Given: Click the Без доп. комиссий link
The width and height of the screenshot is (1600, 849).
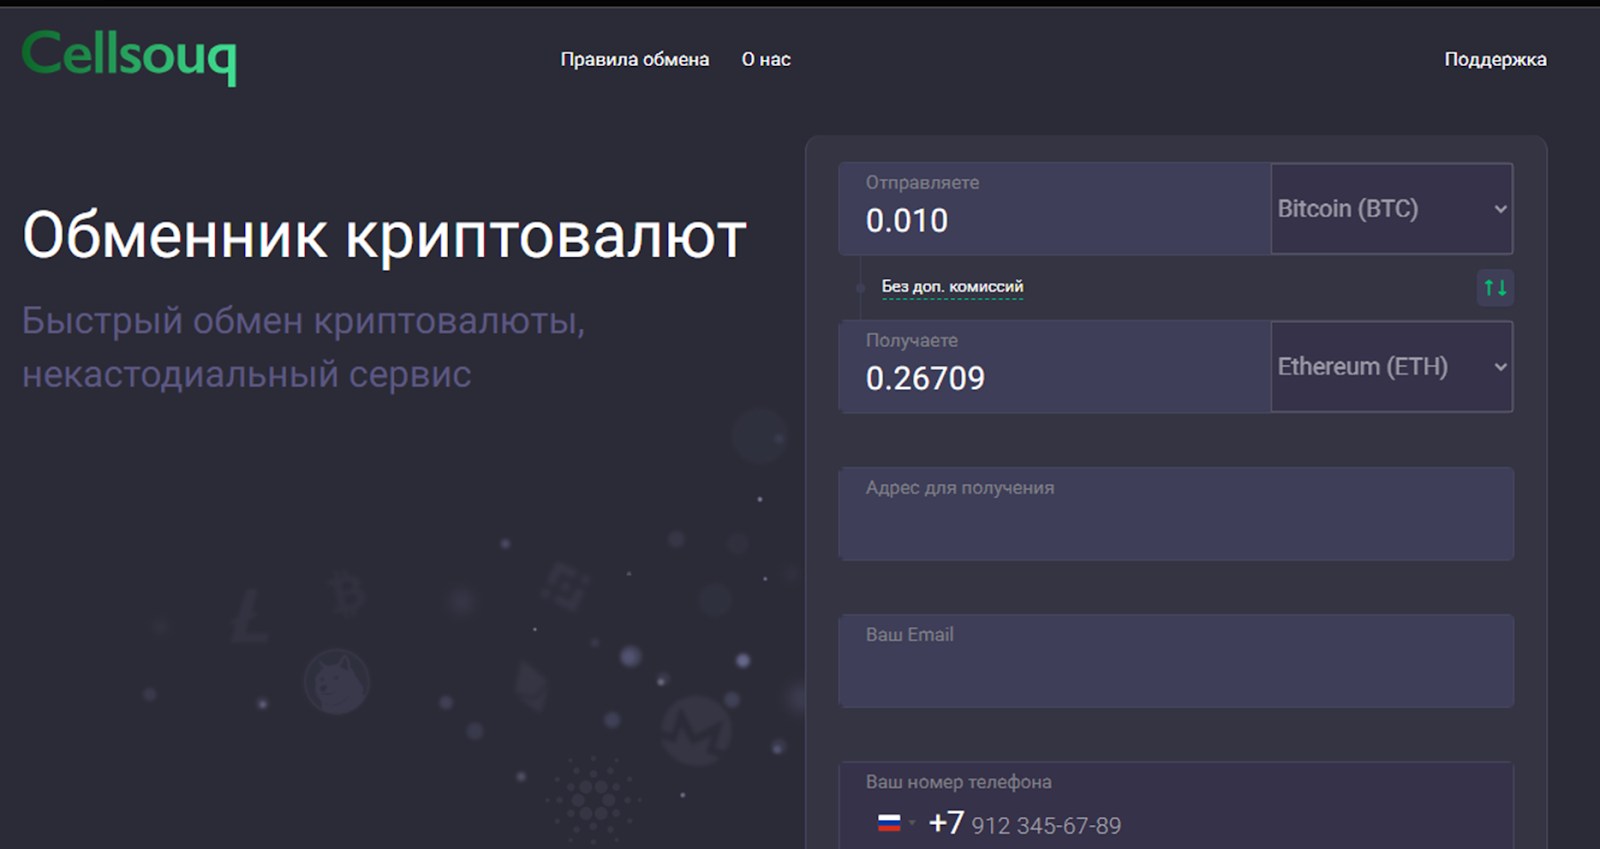Looking at the screenshot, I should pos(952,287).
